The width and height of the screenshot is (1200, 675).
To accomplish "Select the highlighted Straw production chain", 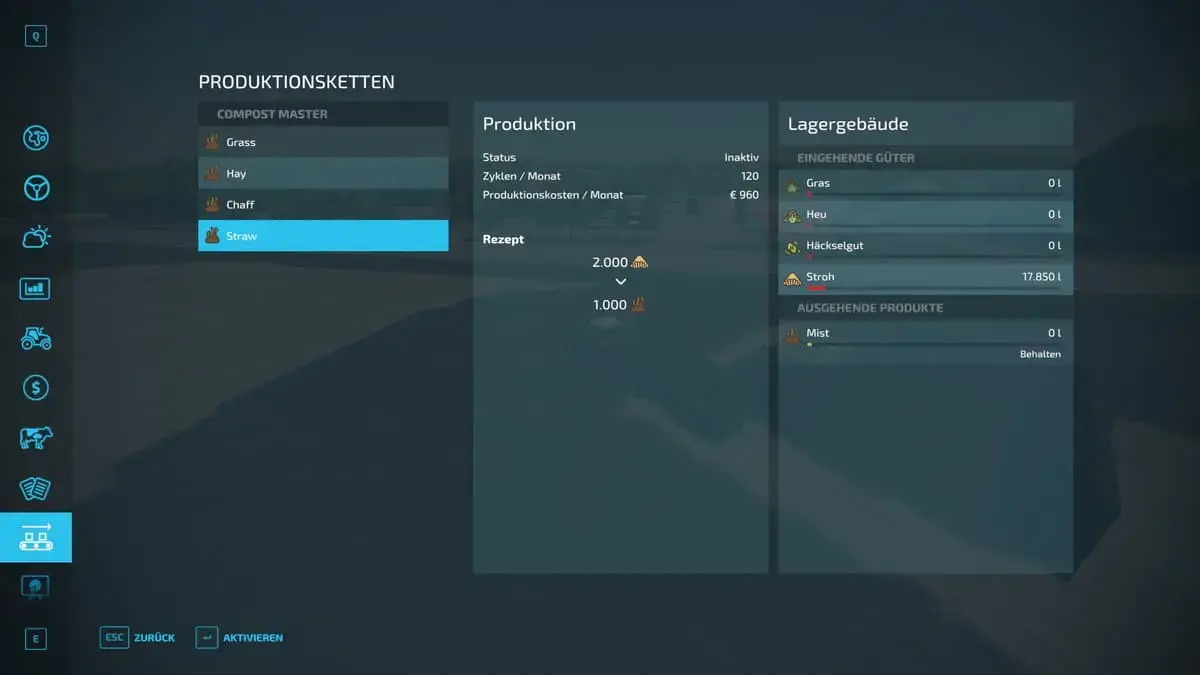I will 322,236.
